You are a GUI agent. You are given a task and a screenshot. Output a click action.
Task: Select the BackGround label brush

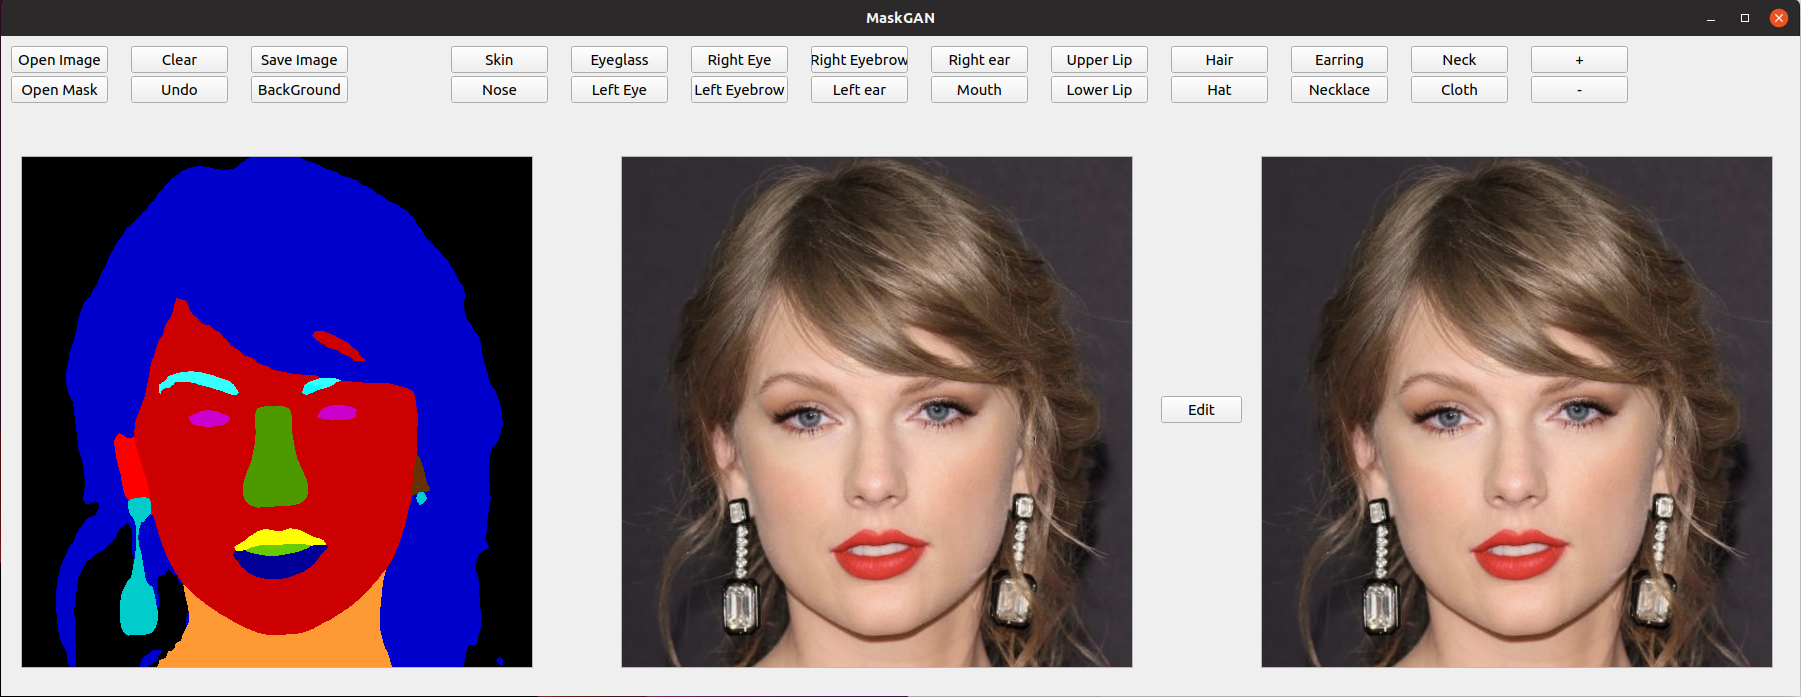(299, 90)
